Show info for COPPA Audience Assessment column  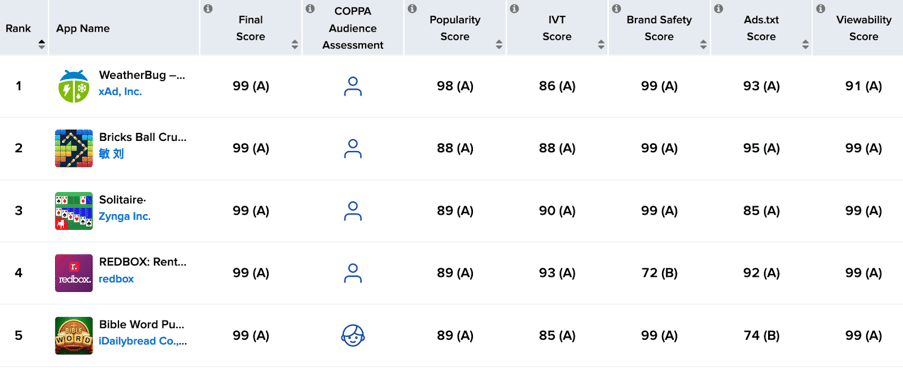[310, 9]
